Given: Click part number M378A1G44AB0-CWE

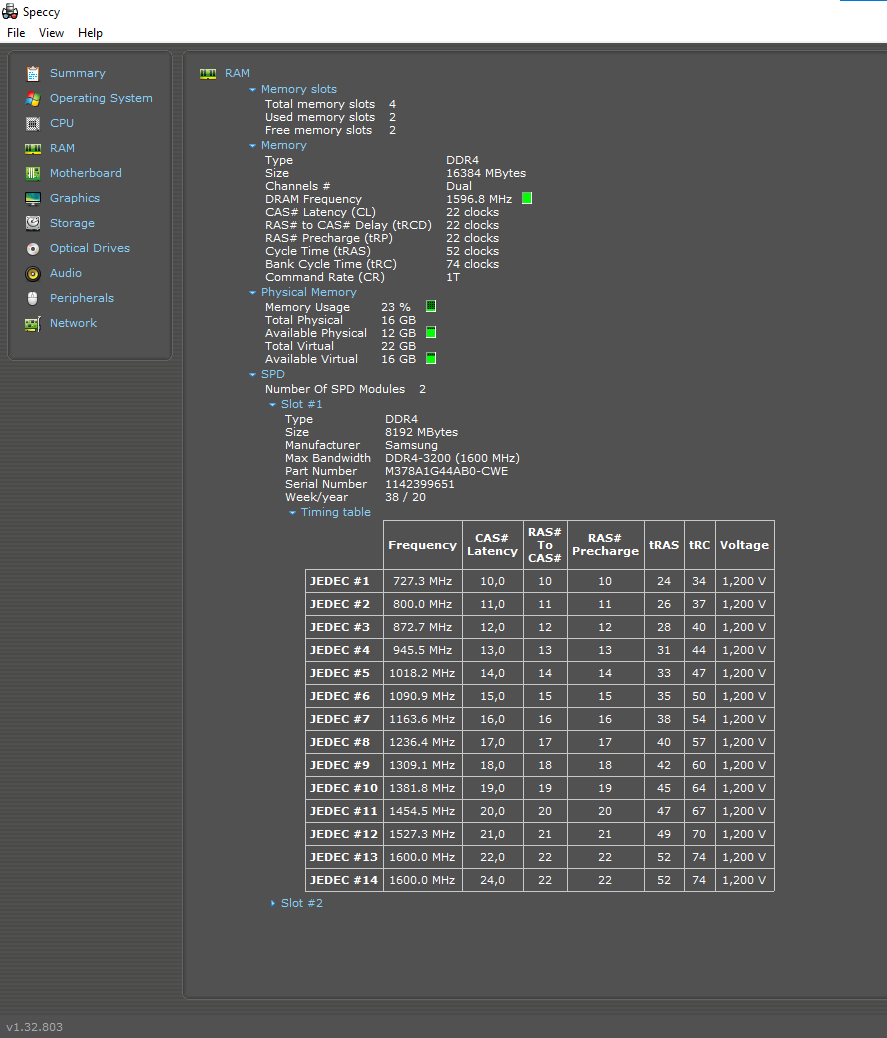Looking at the screenshot, I should tap(447, 471).
